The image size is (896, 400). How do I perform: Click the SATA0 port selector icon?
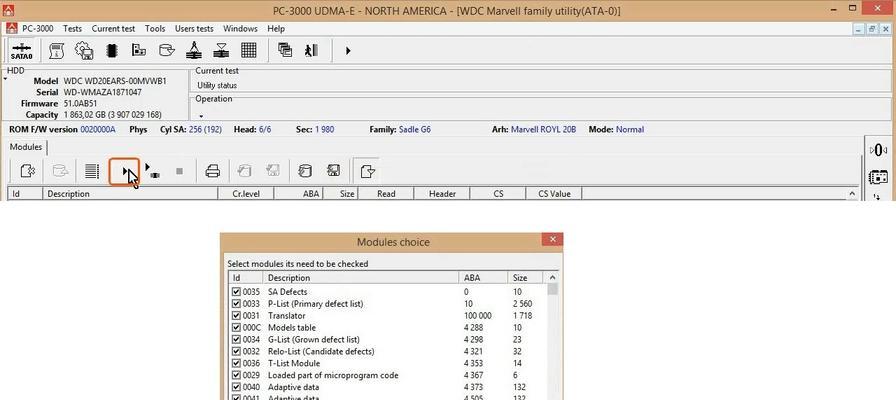pos(21,51)
